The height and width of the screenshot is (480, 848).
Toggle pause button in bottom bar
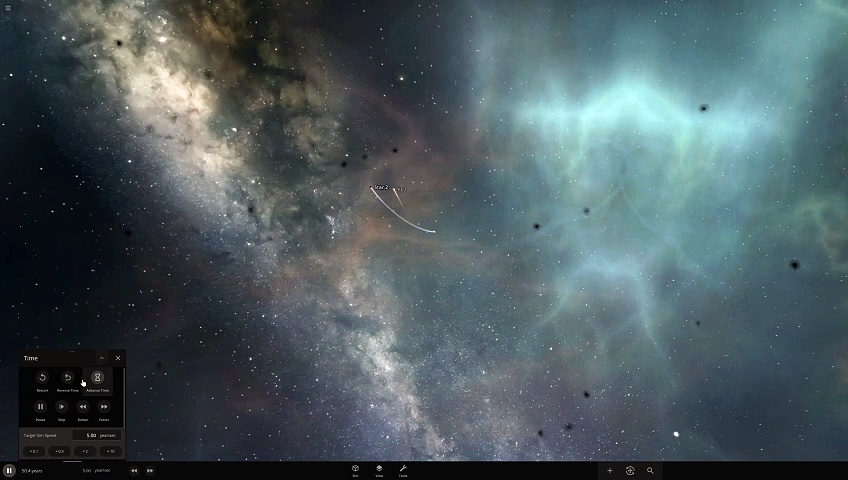point(9,470)
